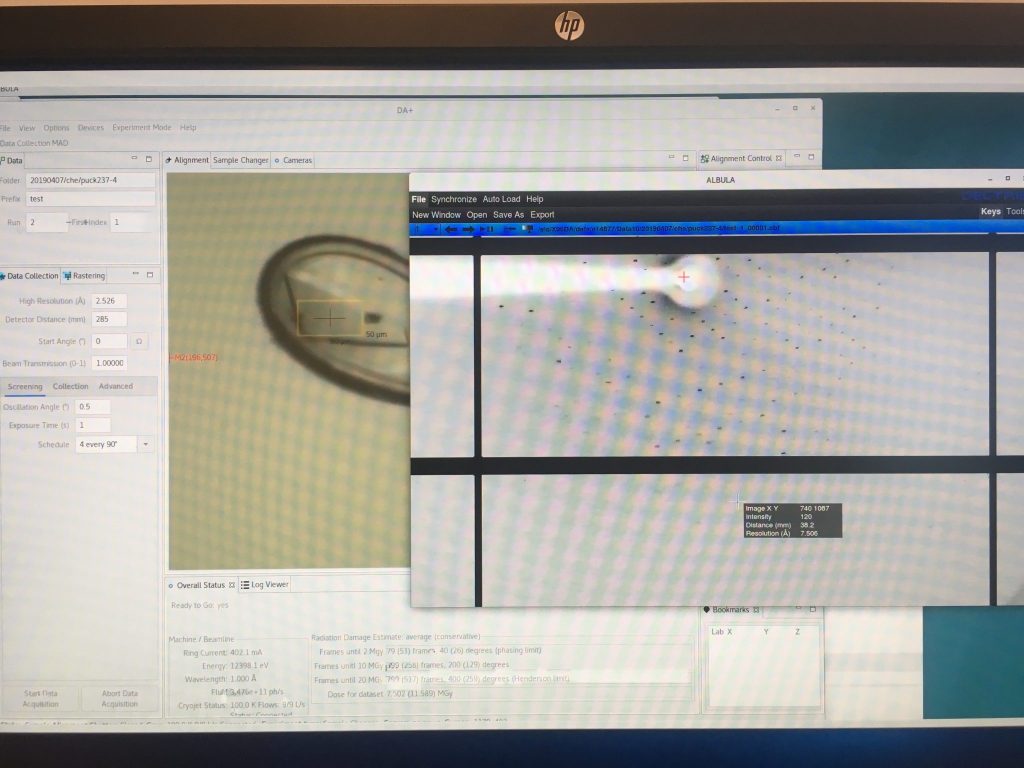Switch to the Collection sub-tab
Image resolution: width=1024 pixels, height=768 pixels.
click(x=70, y=386)
